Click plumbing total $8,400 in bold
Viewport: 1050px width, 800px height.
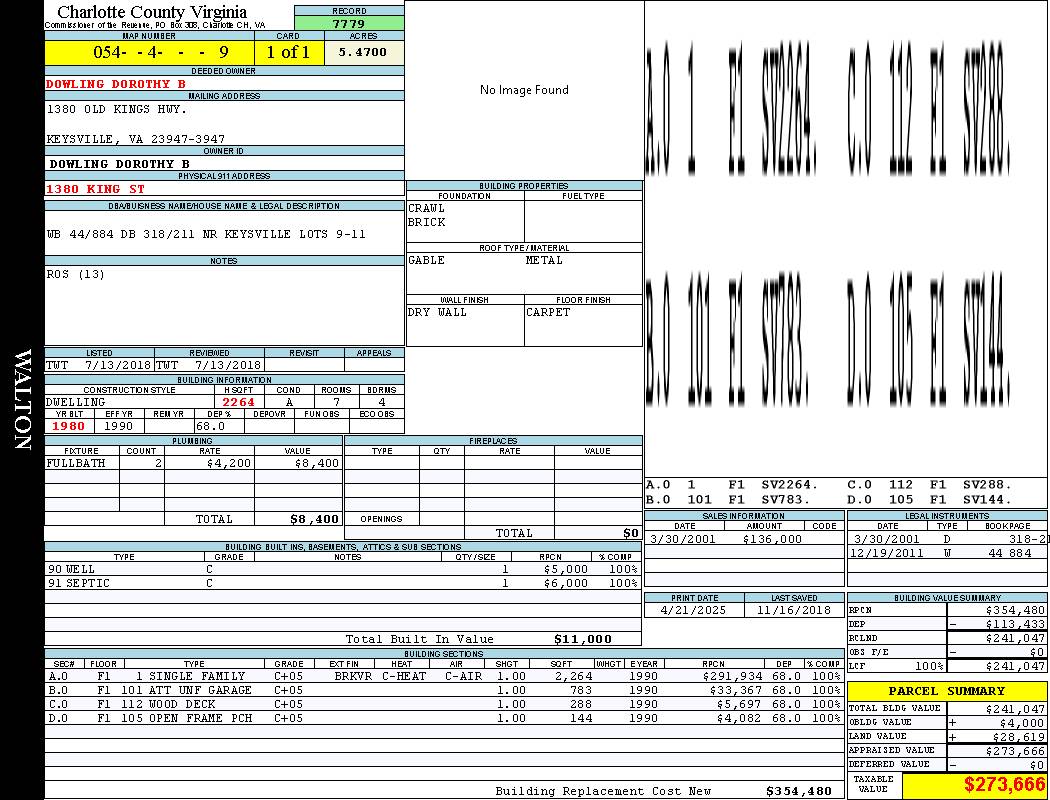click(x=315, y=519)
